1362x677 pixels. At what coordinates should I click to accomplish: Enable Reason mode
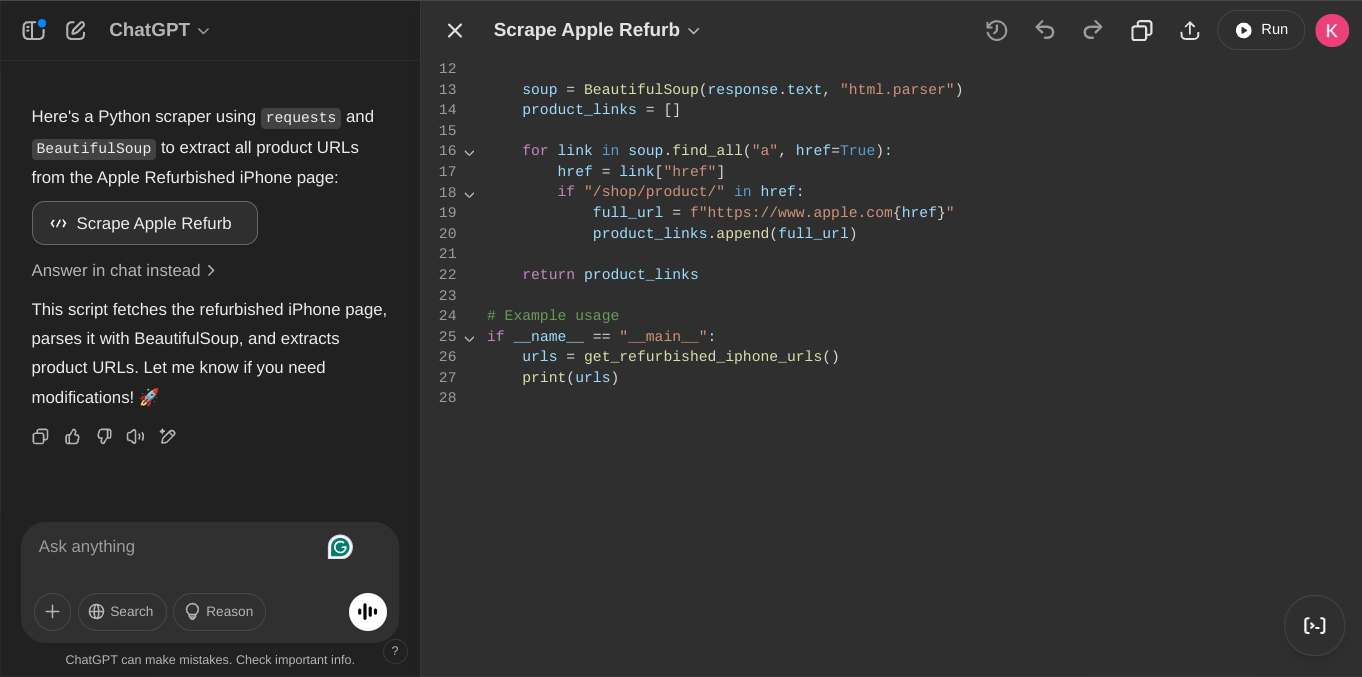pyautogui.click(x=219, y=611)
